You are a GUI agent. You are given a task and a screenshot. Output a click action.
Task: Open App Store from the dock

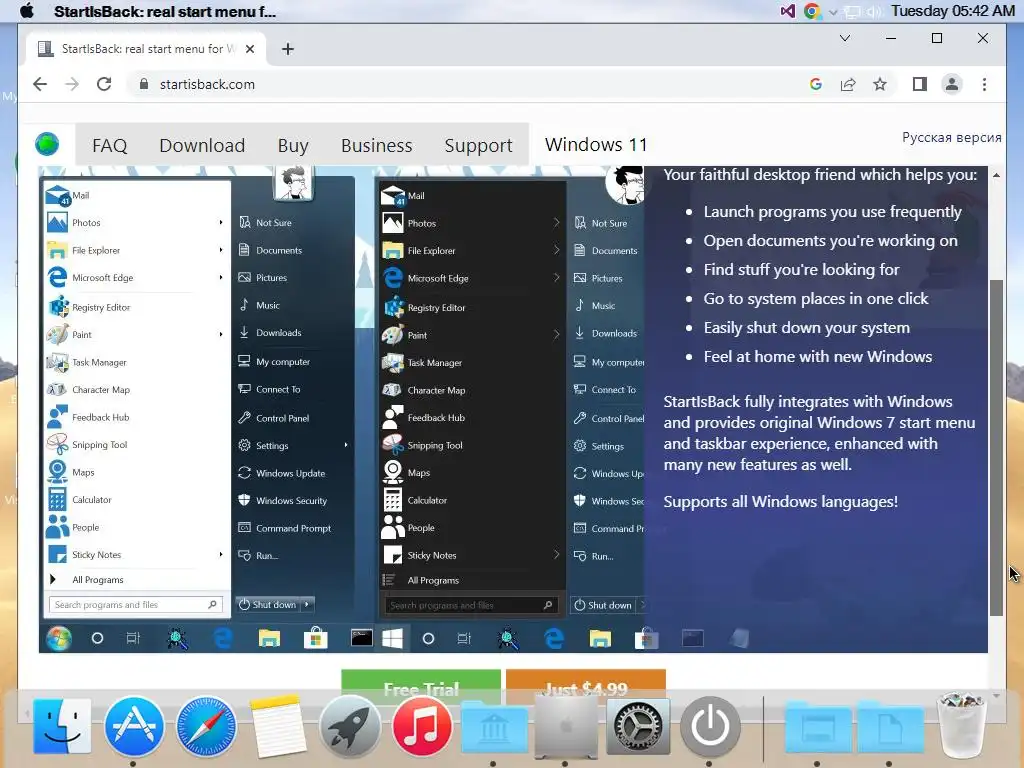133,726
